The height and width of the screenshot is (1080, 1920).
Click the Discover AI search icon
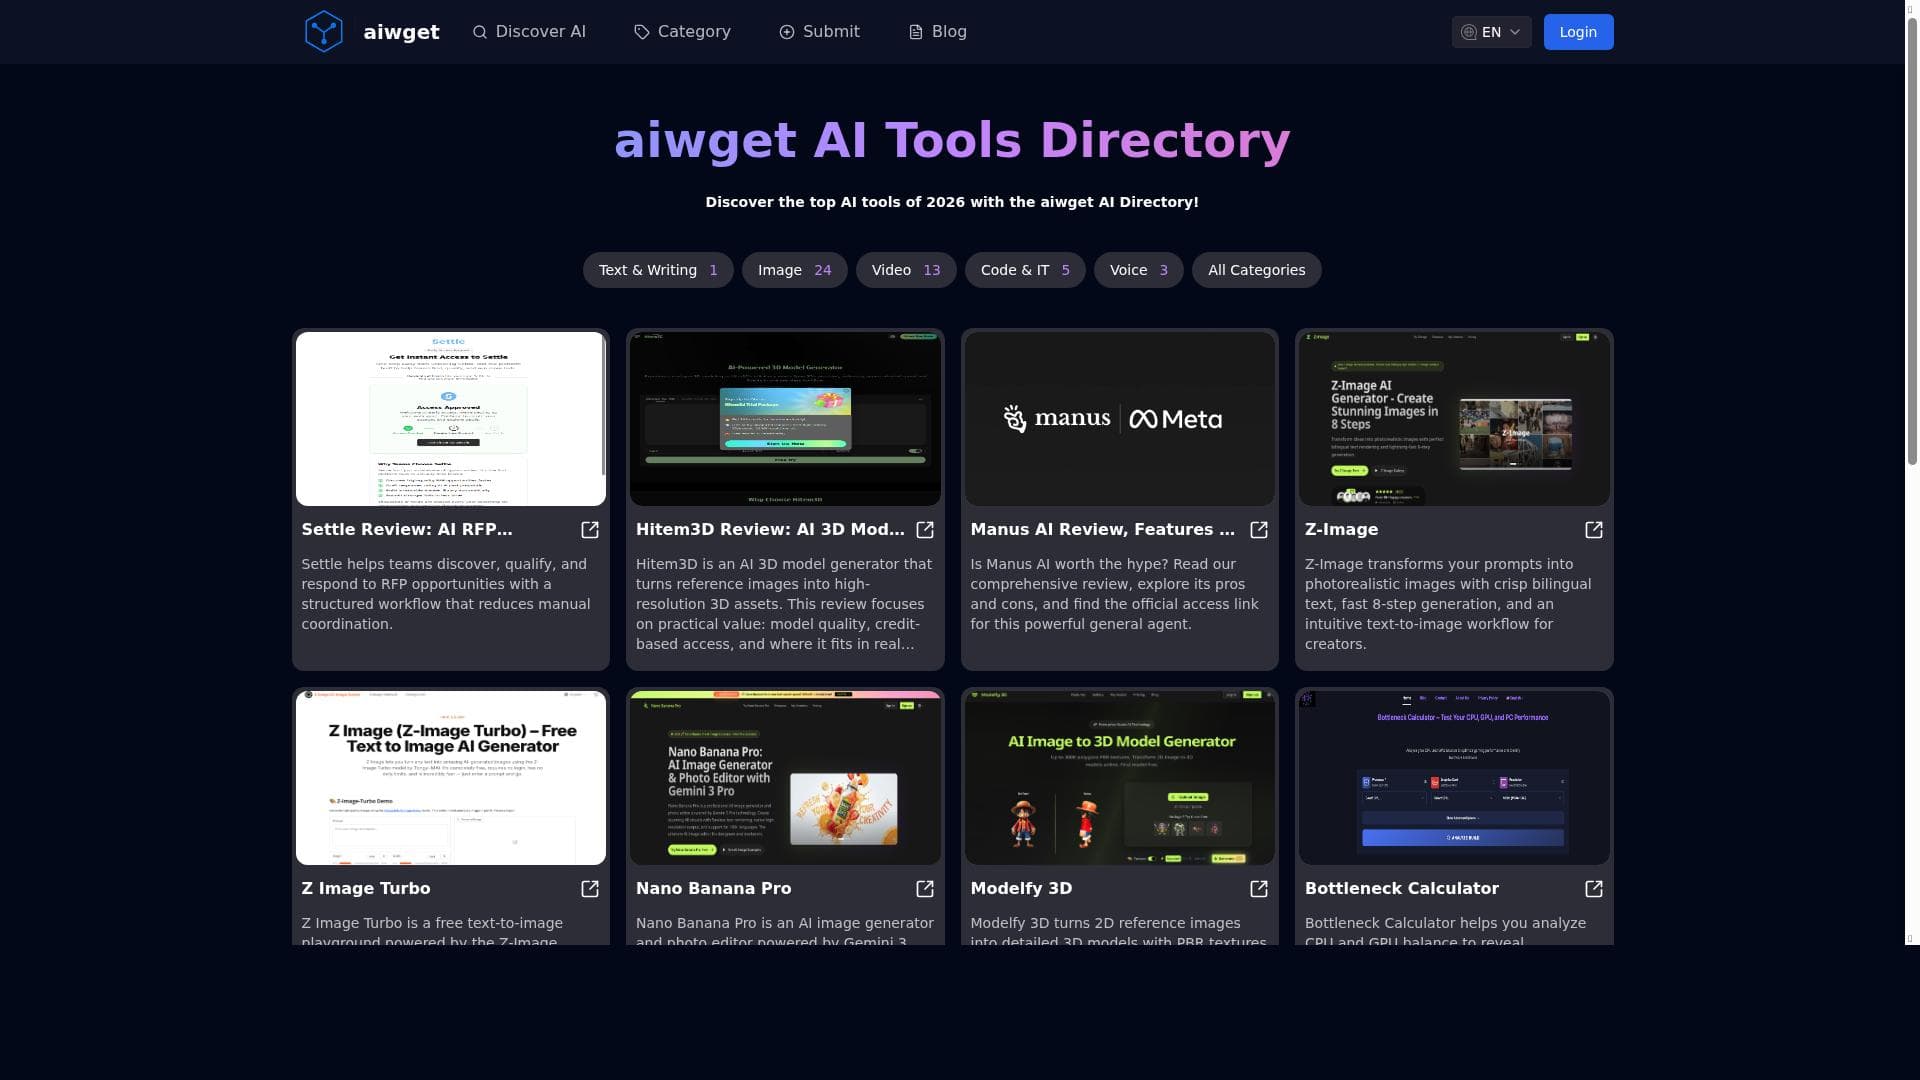pos(480,32)
